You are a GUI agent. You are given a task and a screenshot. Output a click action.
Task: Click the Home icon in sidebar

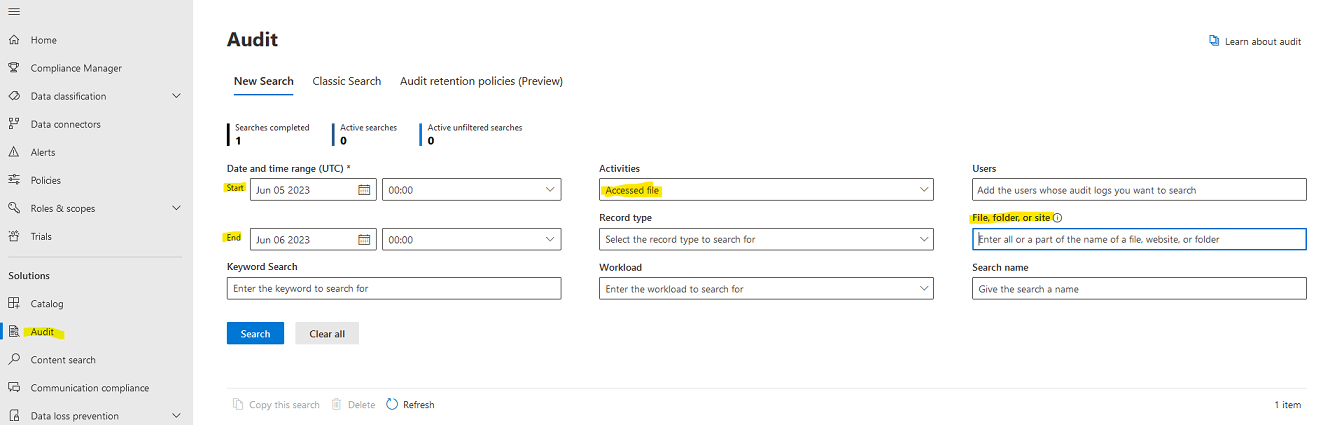(x=14, y=40)
